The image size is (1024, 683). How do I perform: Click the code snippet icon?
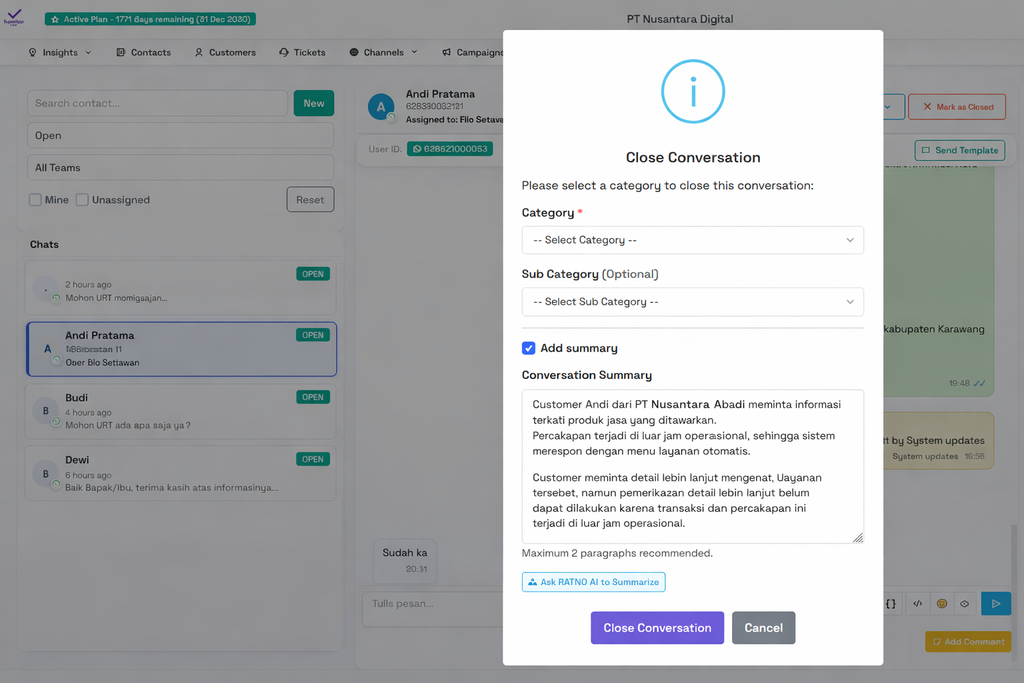pyautogui.click(x=917, y=603)
